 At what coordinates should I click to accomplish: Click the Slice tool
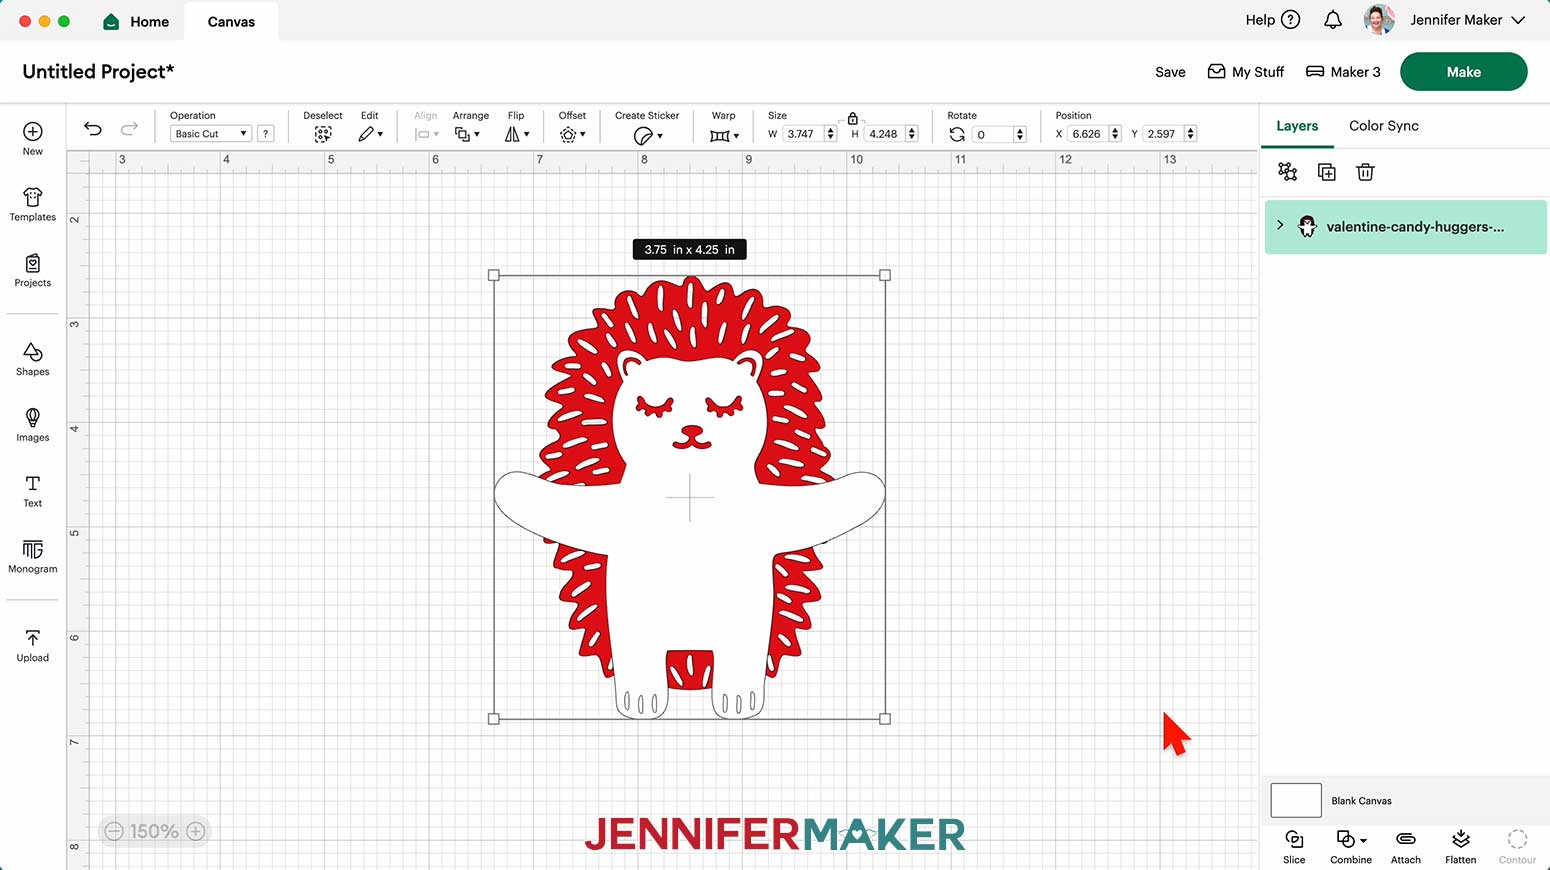1294,846
